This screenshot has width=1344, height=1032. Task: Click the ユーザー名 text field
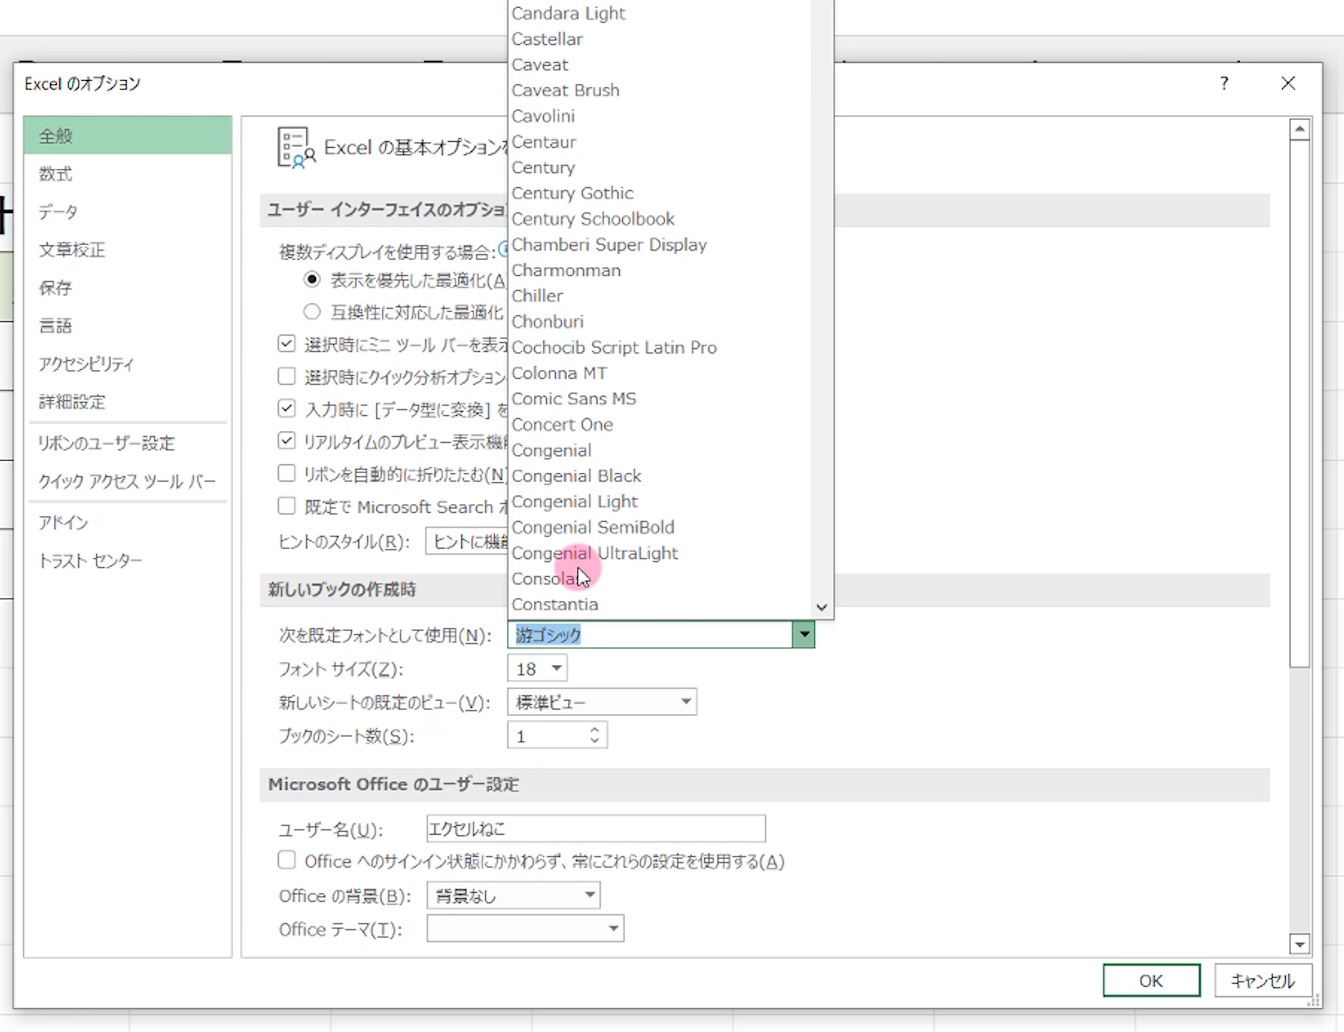[596, 828]
